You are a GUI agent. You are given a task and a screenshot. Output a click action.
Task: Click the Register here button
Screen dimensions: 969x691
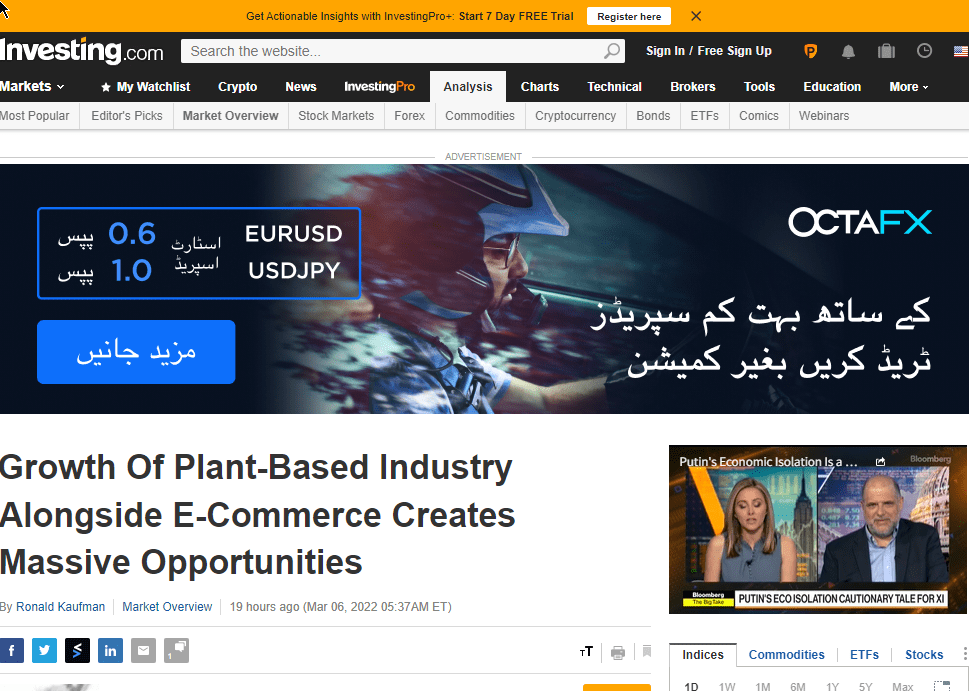pos(628,17)
